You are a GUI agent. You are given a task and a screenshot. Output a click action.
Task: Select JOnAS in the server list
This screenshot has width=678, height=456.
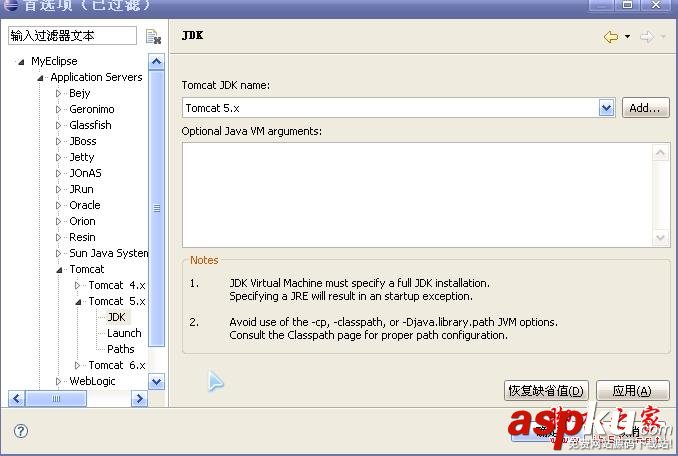click(x=85, y=173)
